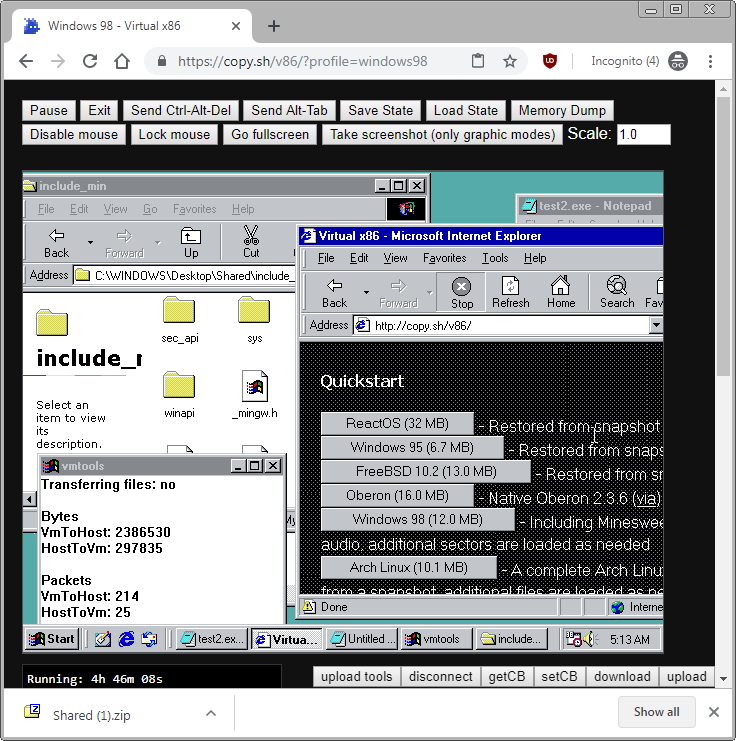Reload the page in Chrome

tap(90, 61)
